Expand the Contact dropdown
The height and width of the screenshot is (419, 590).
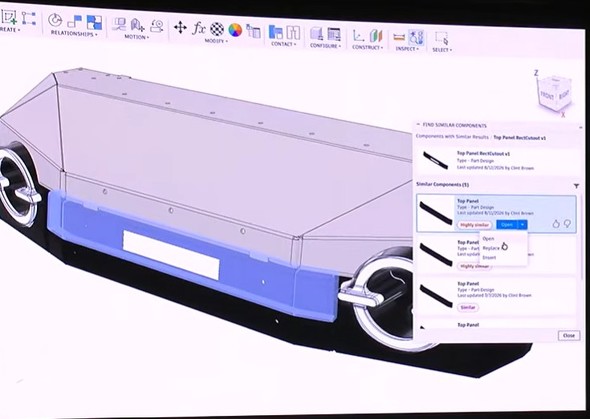284,44
